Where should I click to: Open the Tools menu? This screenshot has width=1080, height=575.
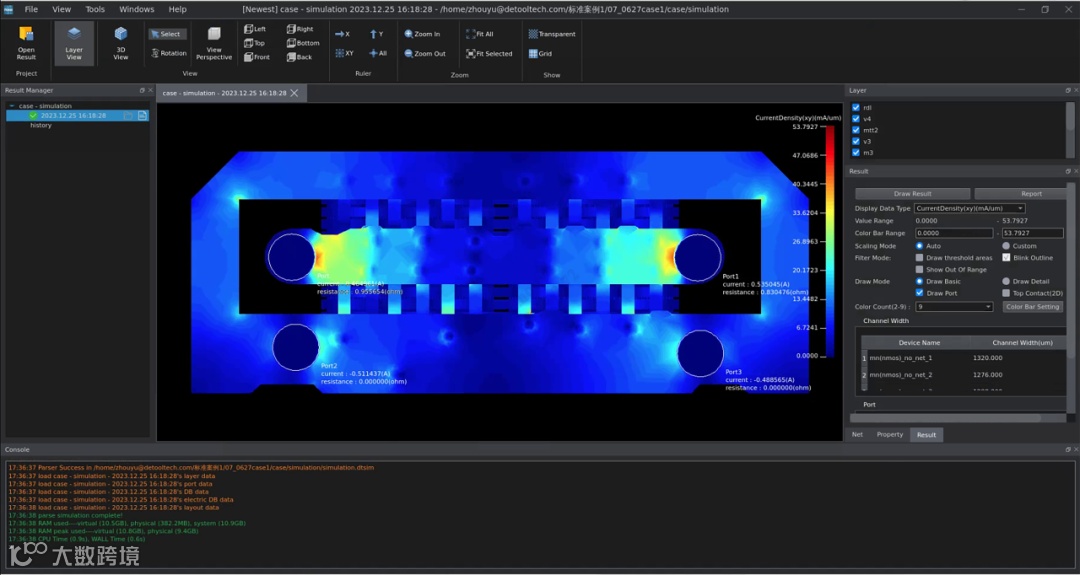point(95,9)
